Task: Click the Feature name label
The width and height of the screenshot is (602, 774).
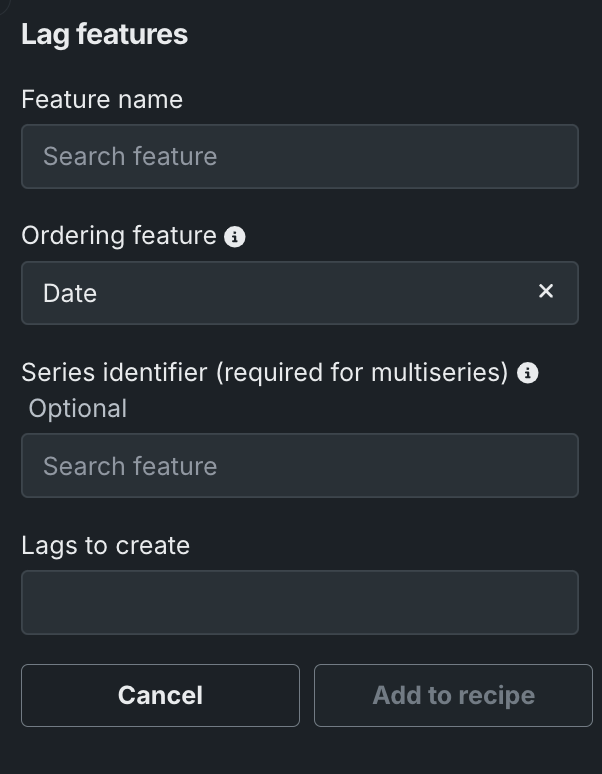Action: (x=102, y=100)
